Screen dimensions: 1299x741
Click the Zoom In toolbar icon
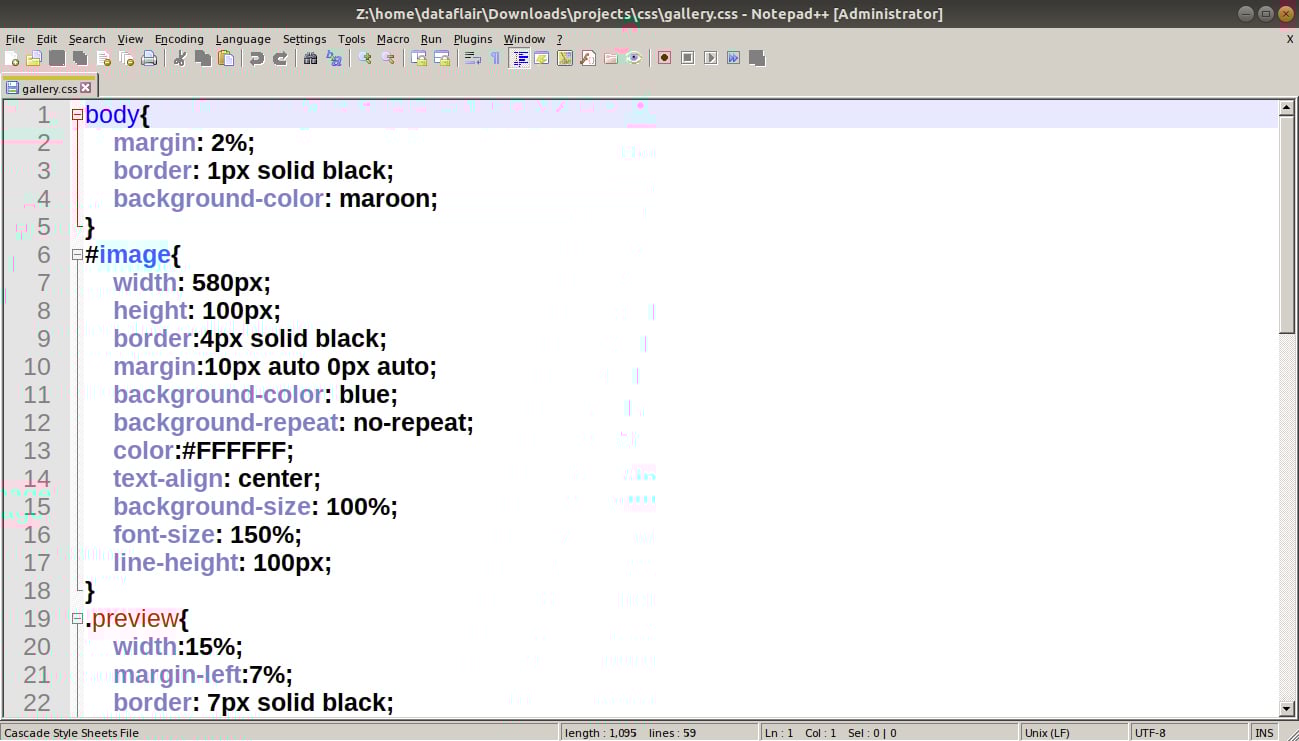(365, 58)
